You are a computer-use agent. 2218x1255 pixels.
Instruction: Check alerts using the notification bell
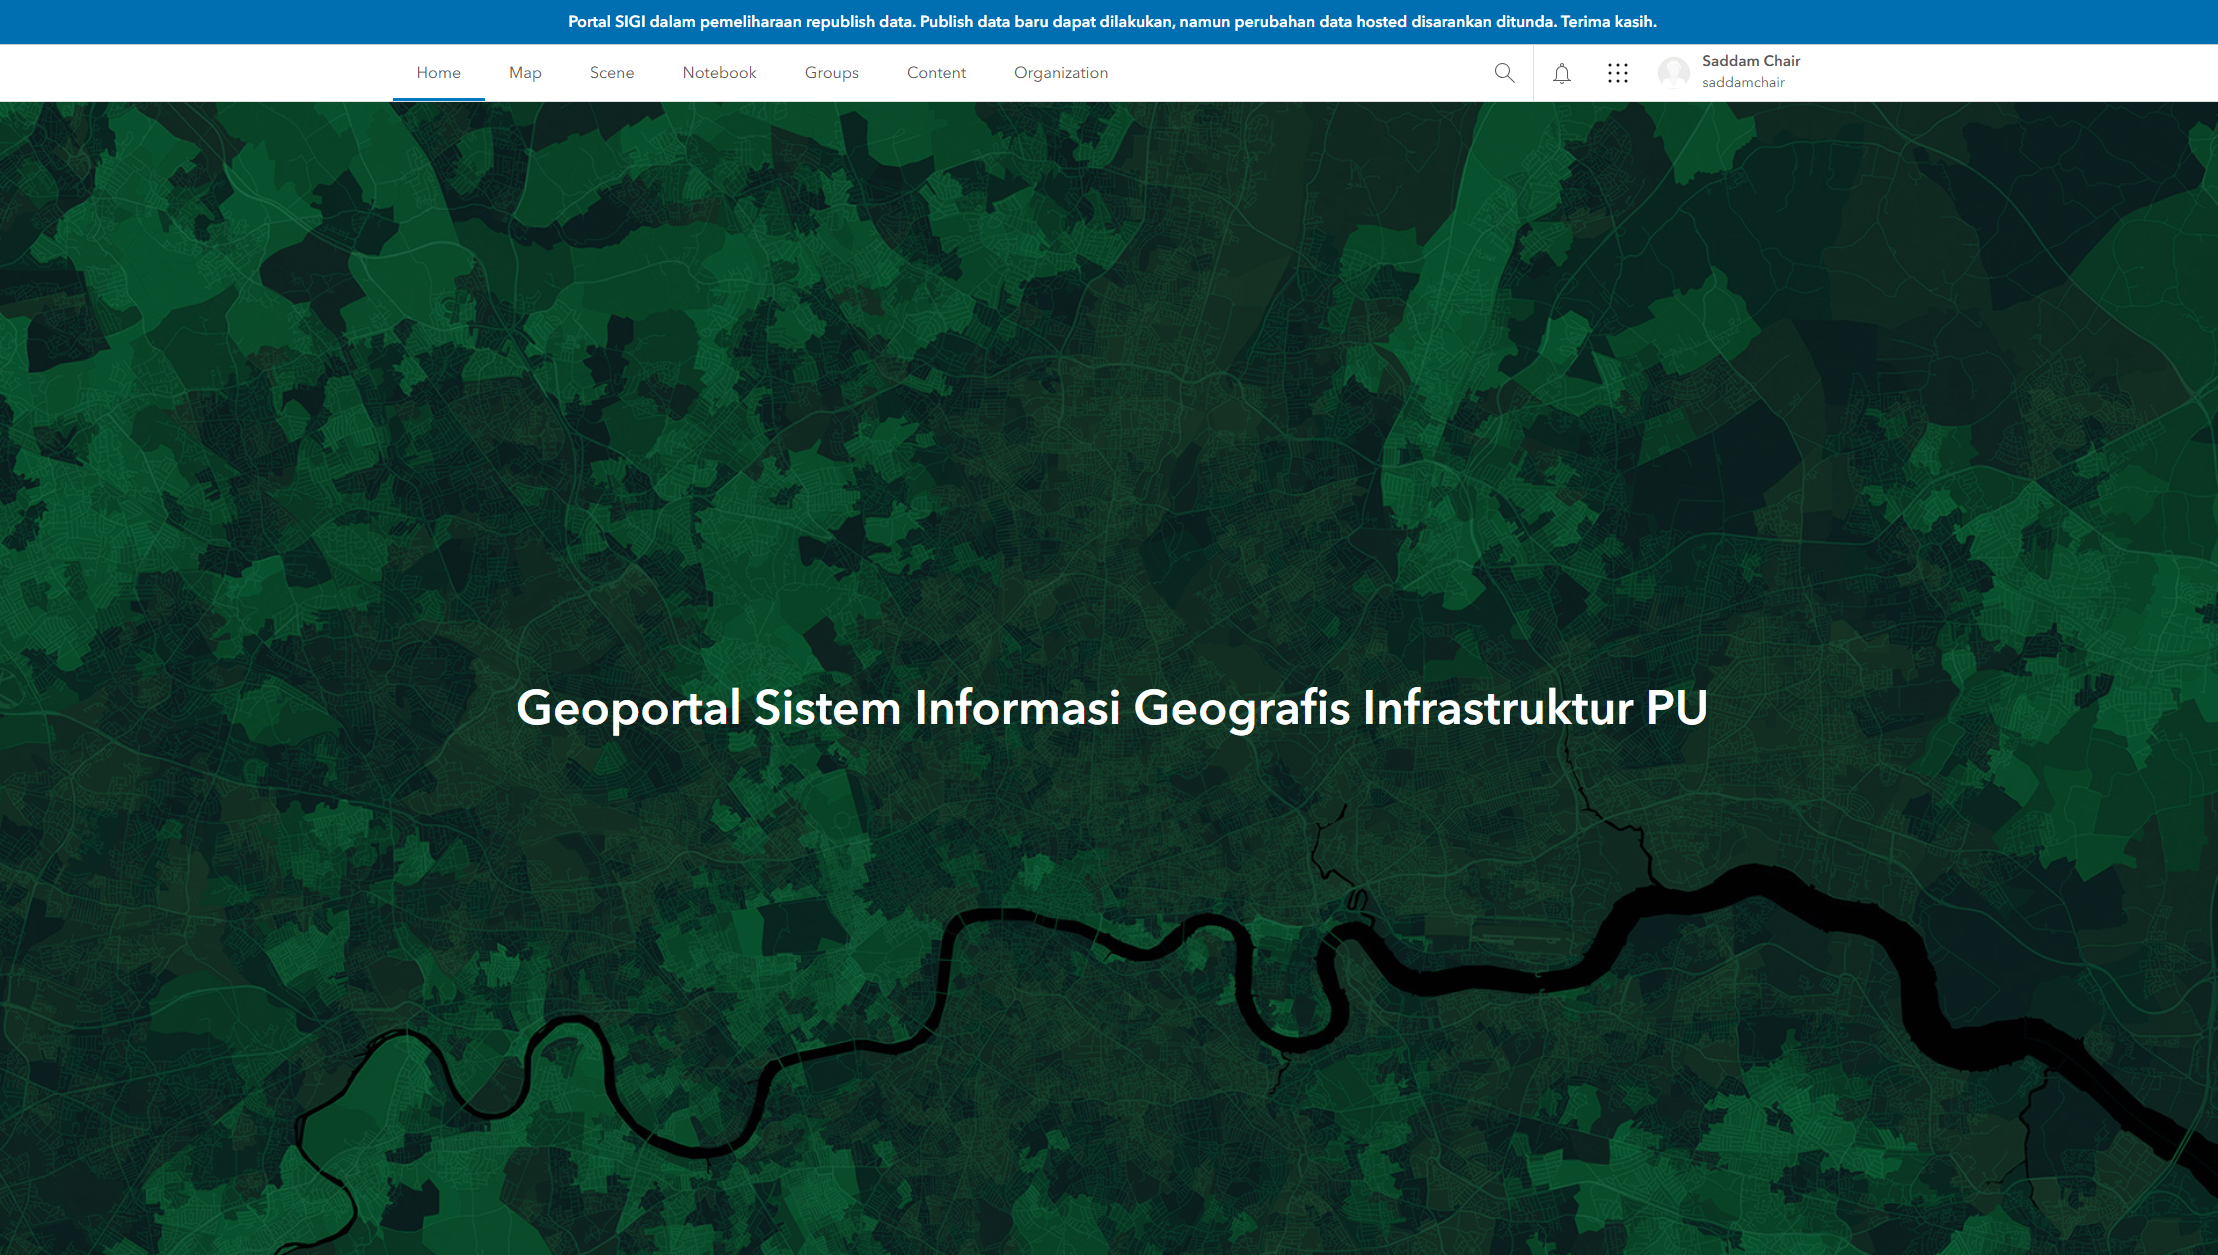(x=1561, y=72)
